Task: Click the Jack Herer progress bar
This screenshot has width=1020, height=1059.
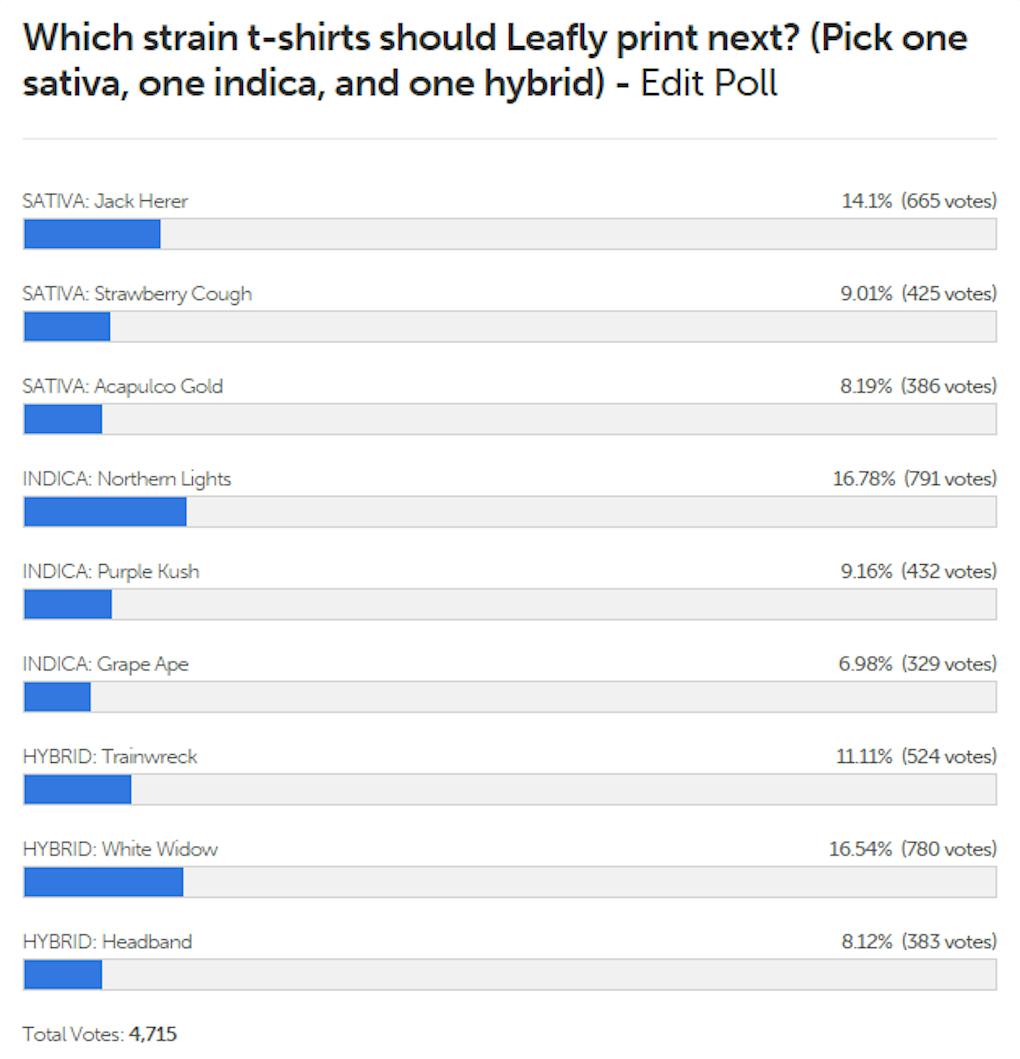Action: tap(509, 234)
